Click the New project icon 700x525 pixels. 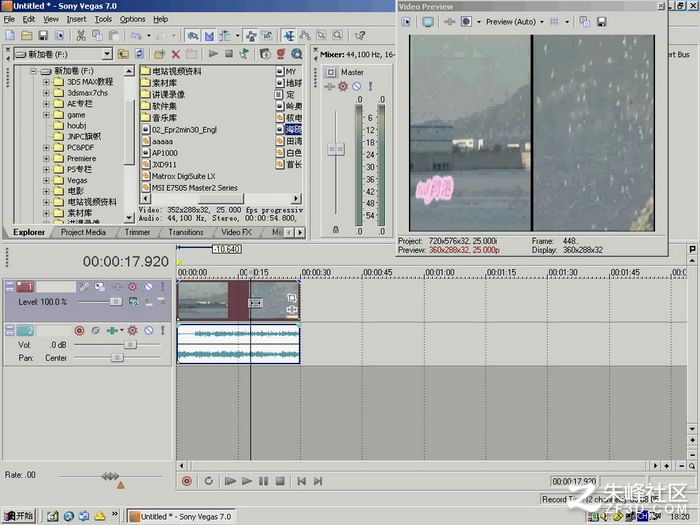pyautogui.click(x=10, y=35)
